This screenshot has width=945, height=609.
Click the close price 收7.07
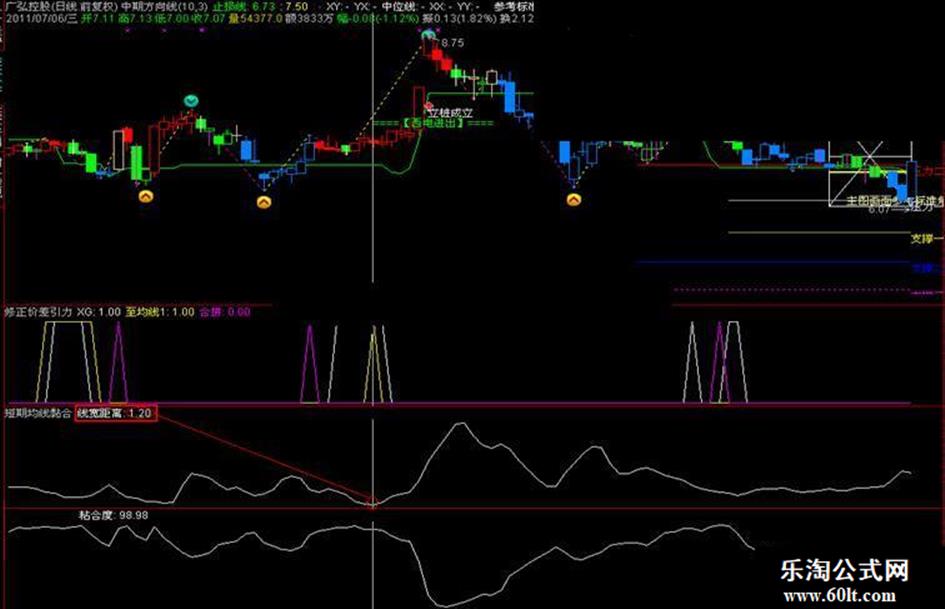point(209,18)
